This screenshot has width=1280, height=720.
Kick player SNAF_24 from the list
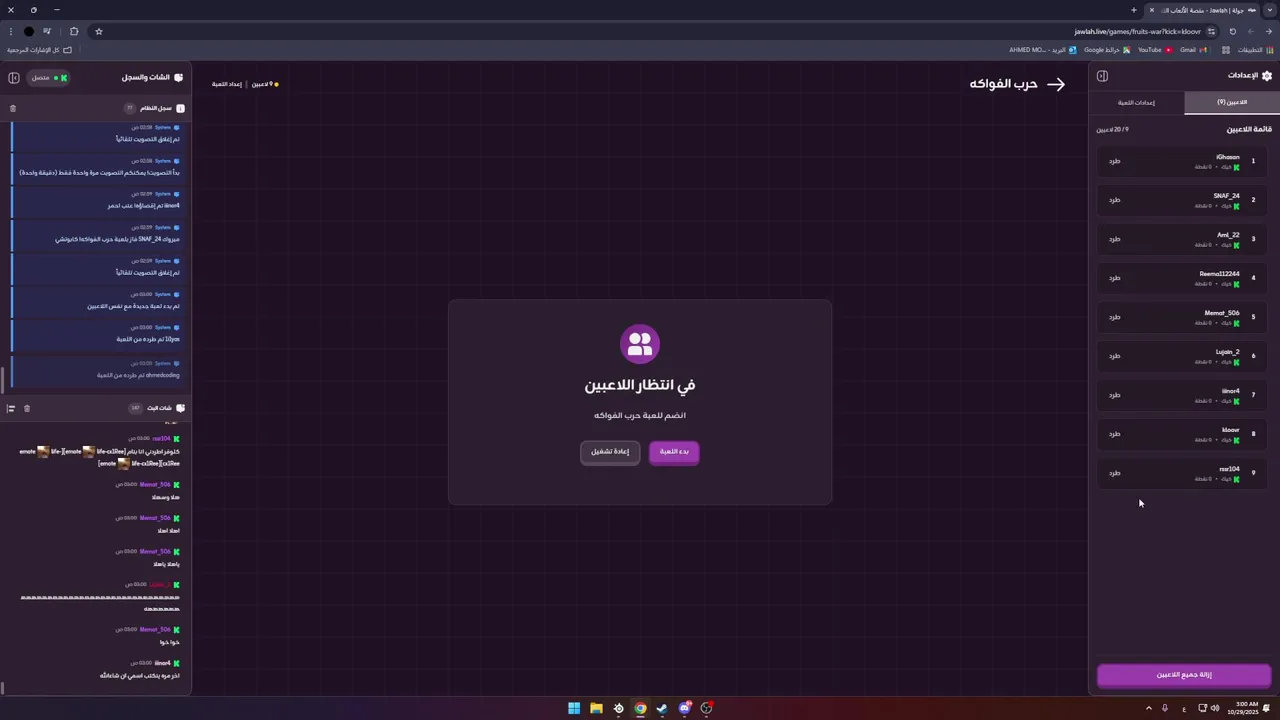tap(1114, 200)
